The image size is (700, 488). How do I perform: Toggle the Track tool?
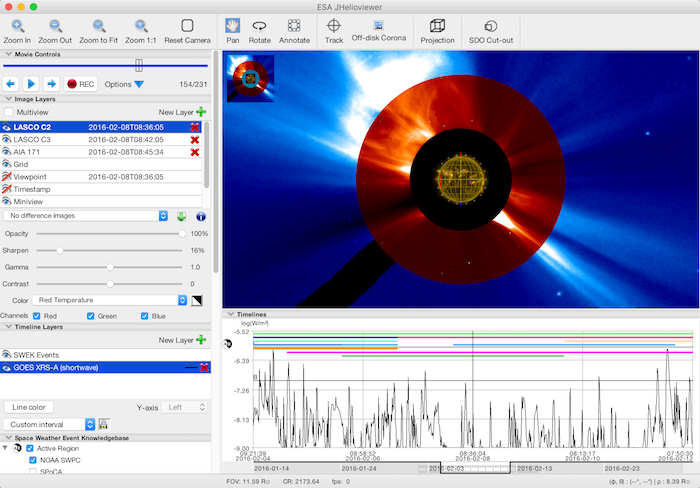point(333,25)
